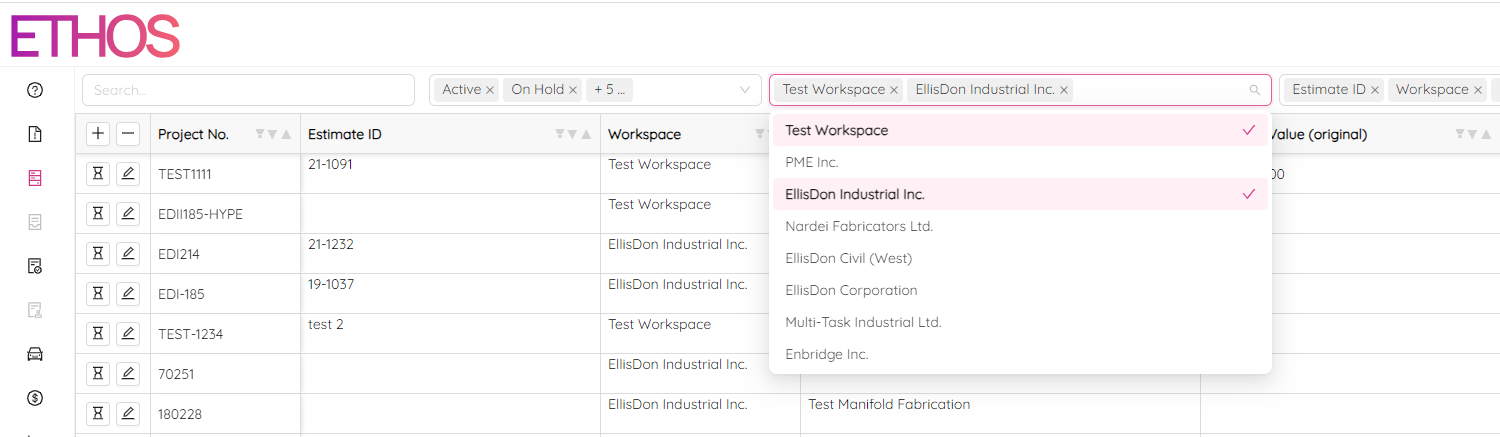Remove the Active status tag
Screen dimensions: 1500x437
click(x=490, y=90)
